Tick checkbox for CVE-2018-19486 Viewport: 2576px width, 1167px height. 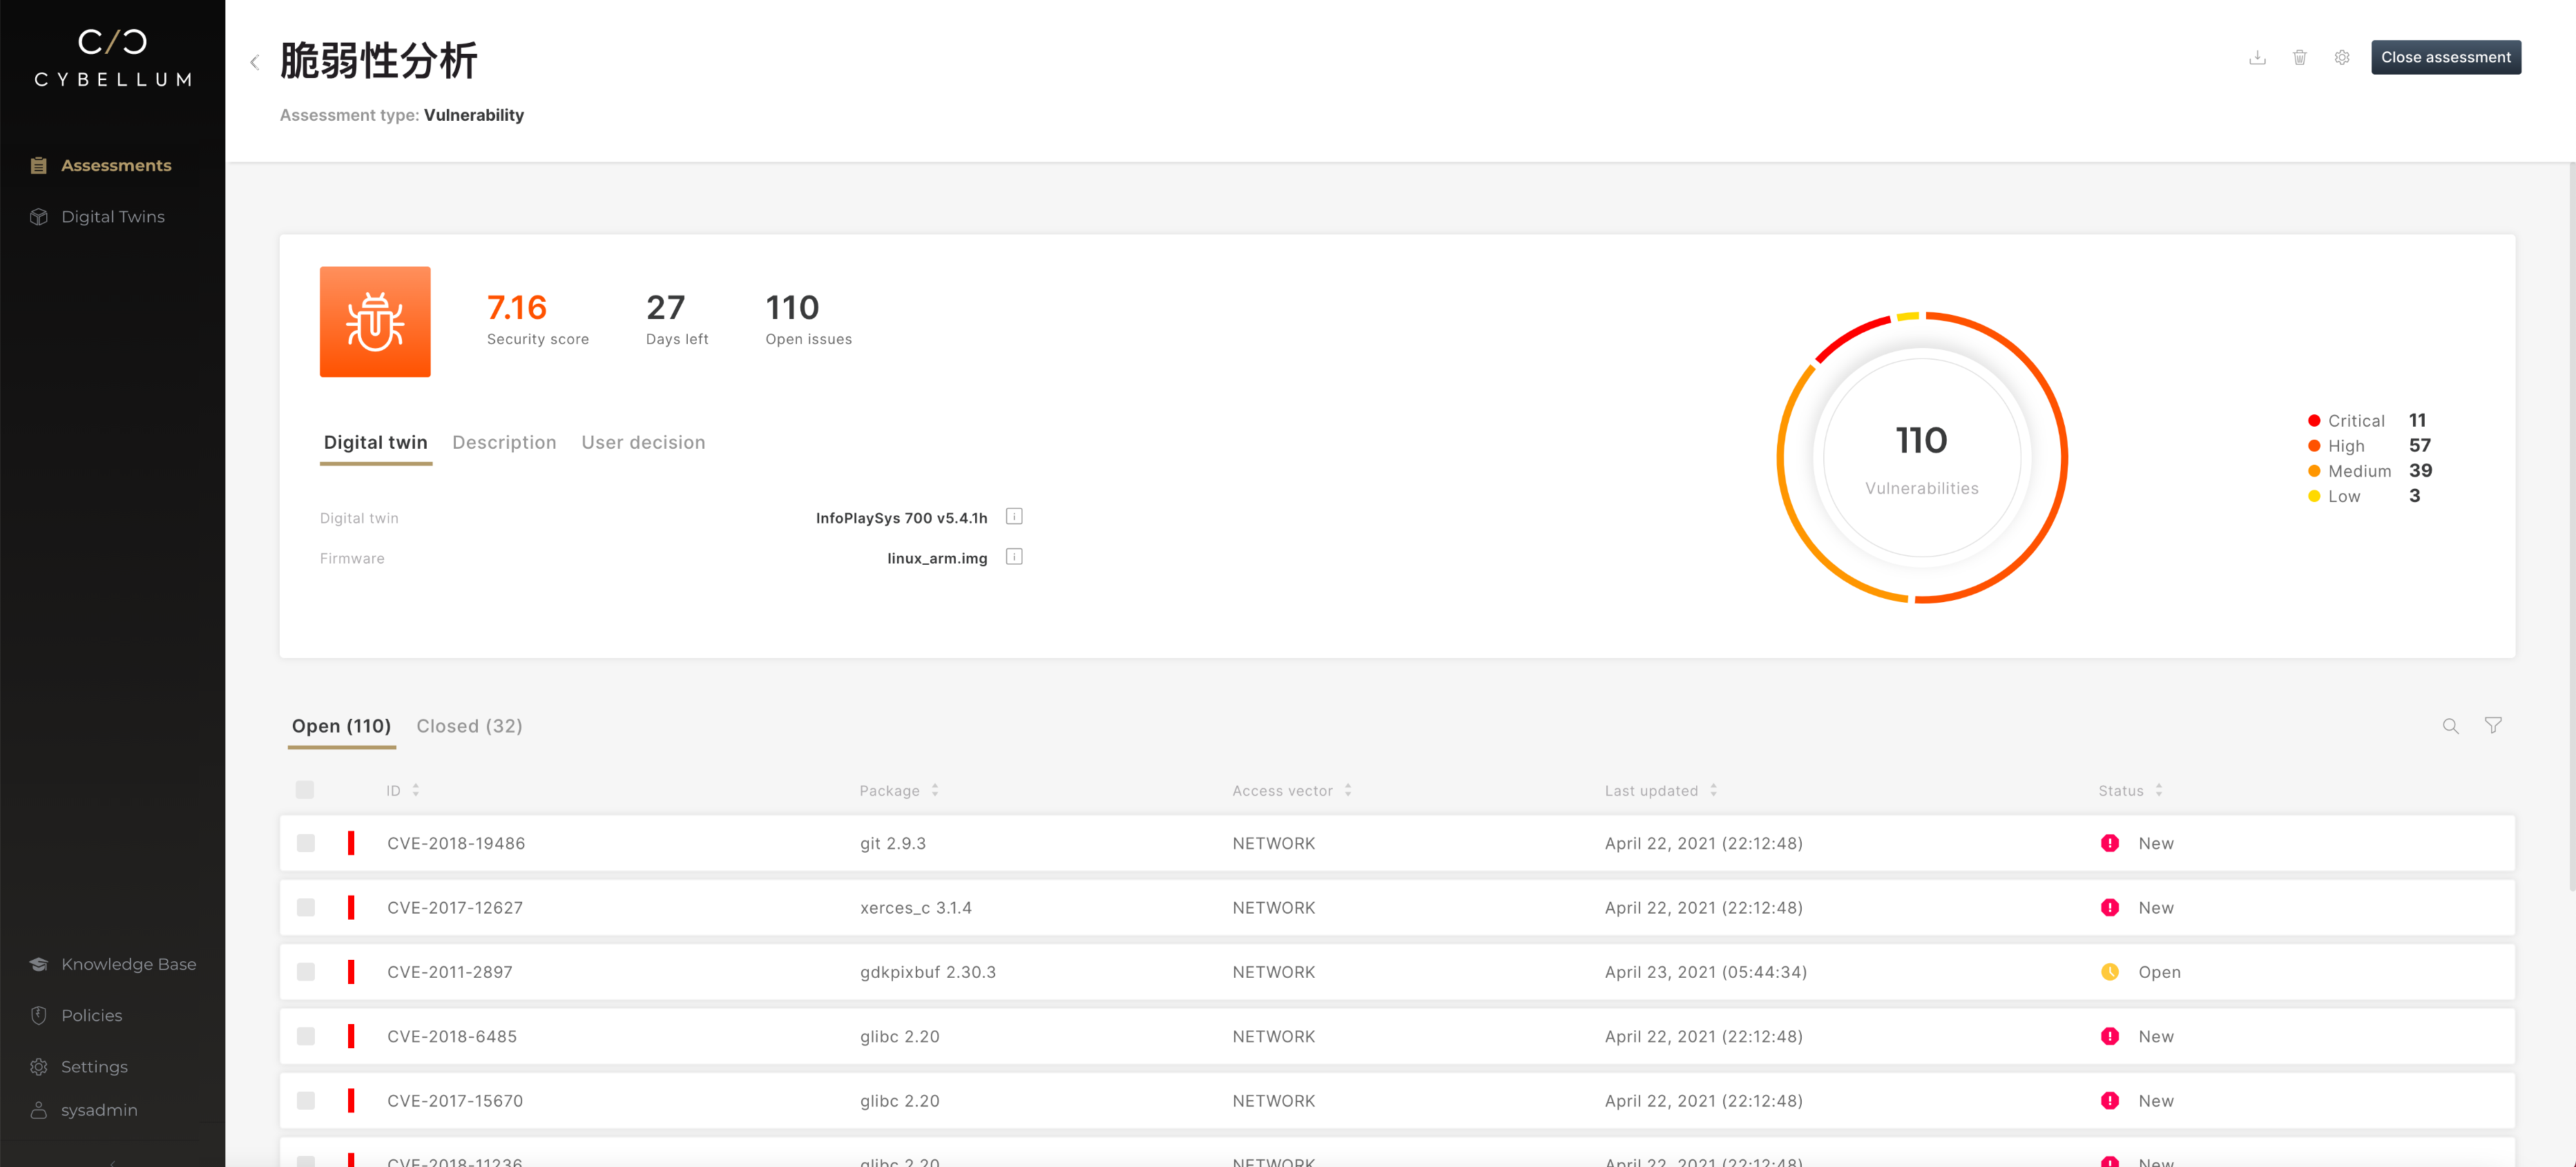(x=306, y=843)
